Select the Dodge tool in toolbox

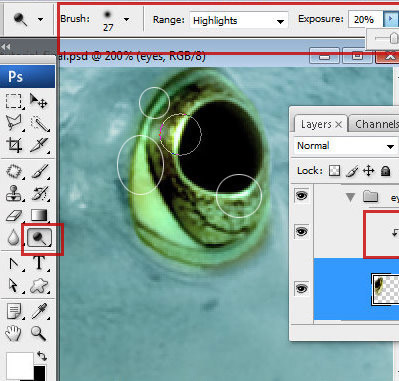(39, 238)
